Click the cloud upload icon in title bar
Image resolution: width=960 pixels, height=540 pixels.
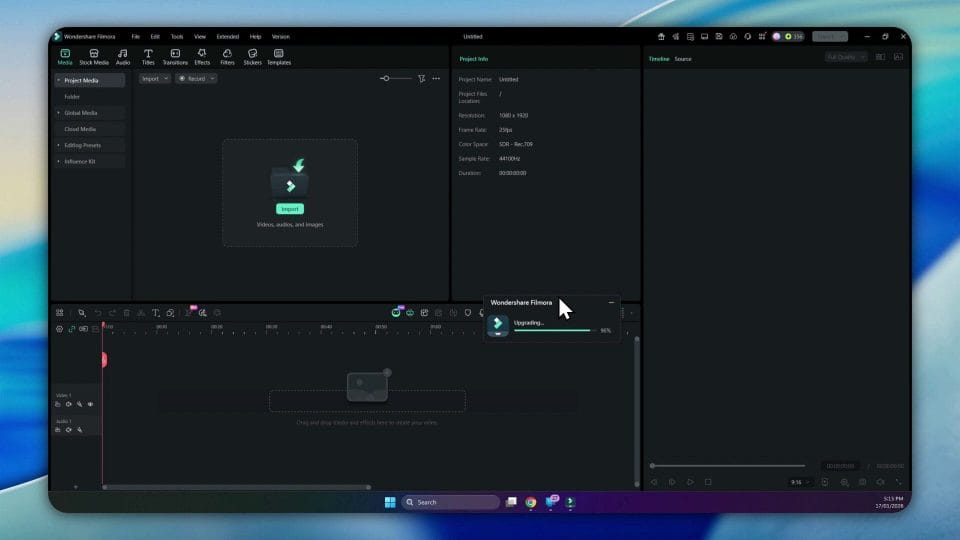tap(733, 37)
